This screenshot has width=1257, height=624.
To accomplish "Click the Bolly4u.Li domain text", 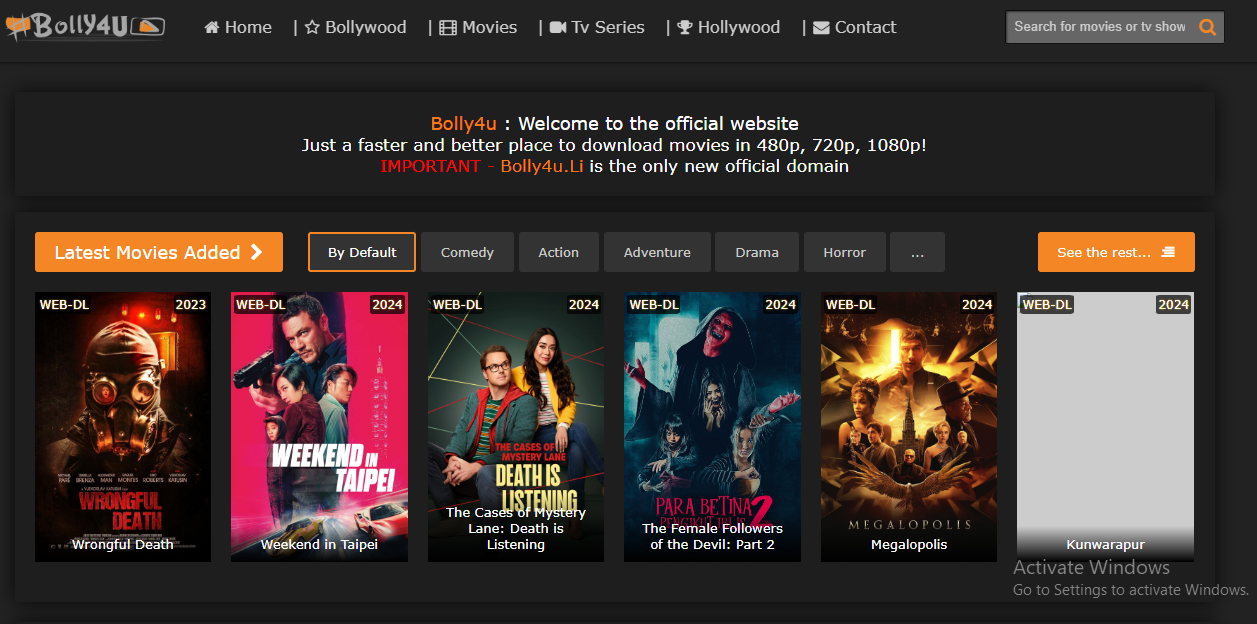I will pos(542,166).
